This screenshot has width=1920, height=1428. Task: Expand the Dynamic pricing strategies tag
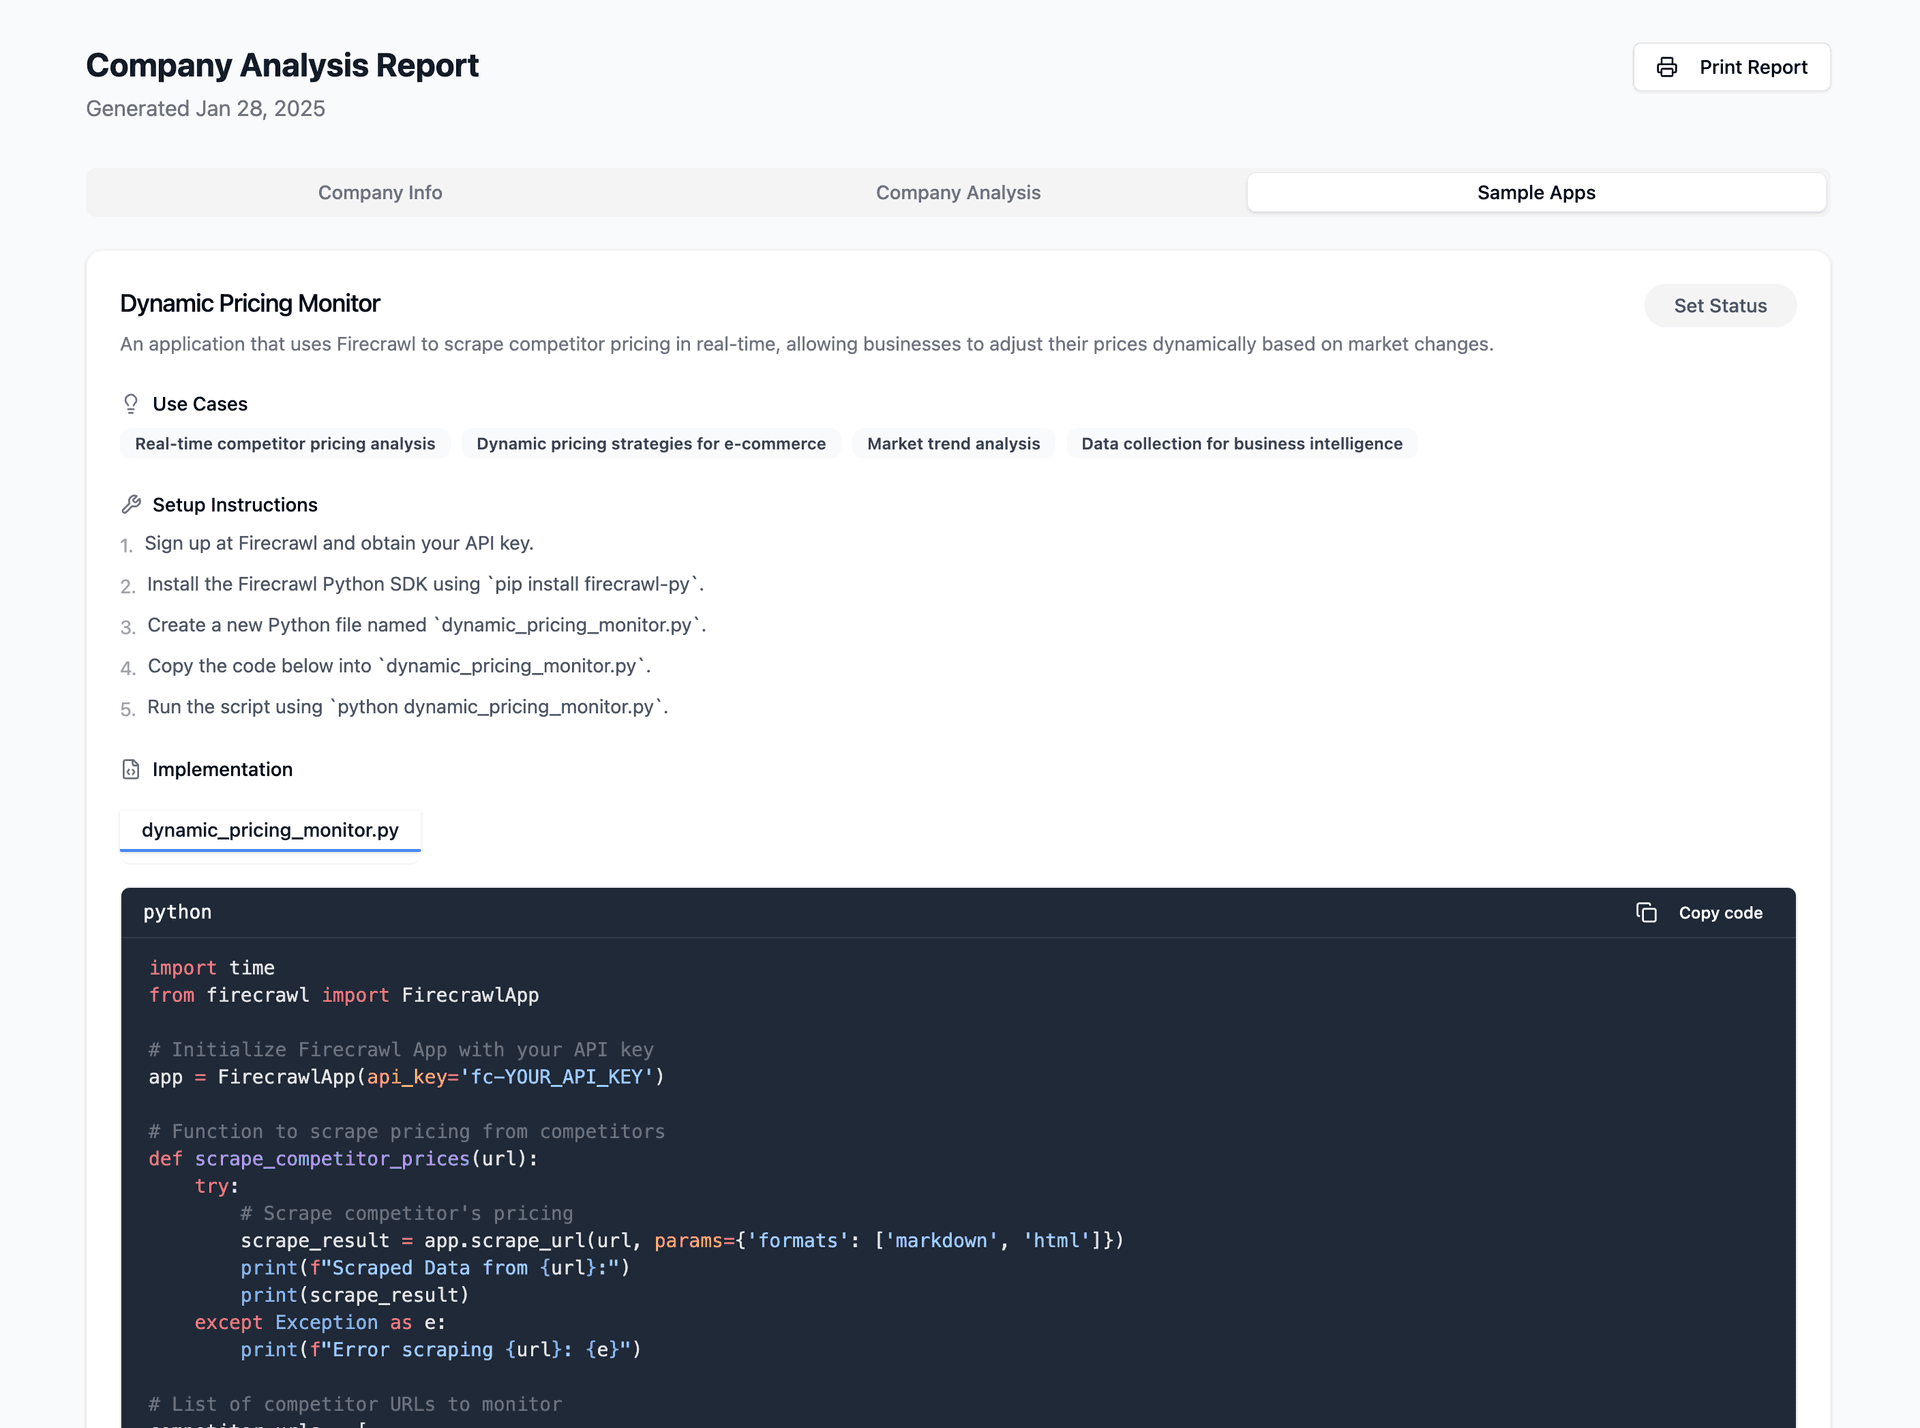(x=650, y=442)
